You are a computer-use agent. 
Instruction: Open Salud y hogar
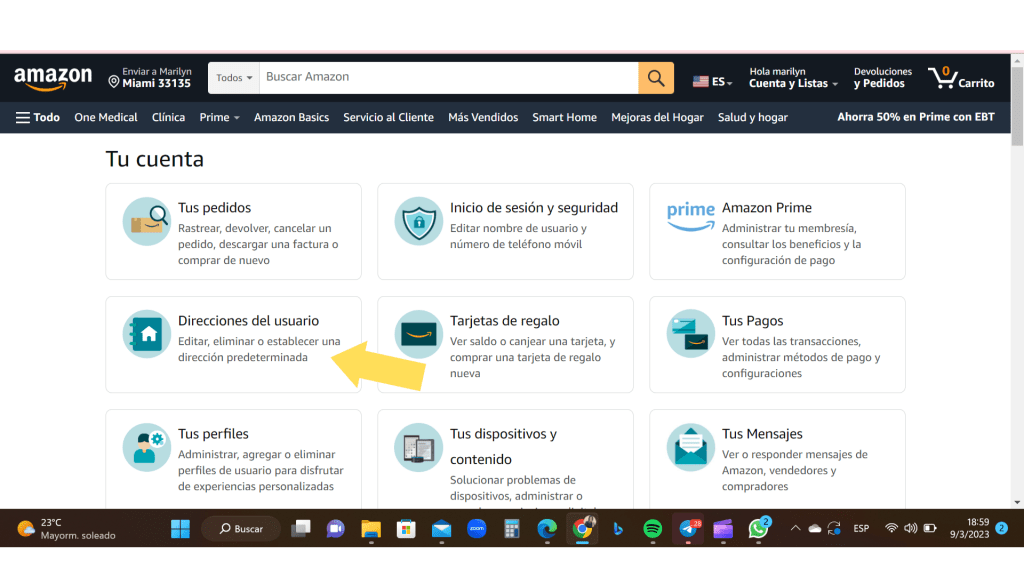752,118
